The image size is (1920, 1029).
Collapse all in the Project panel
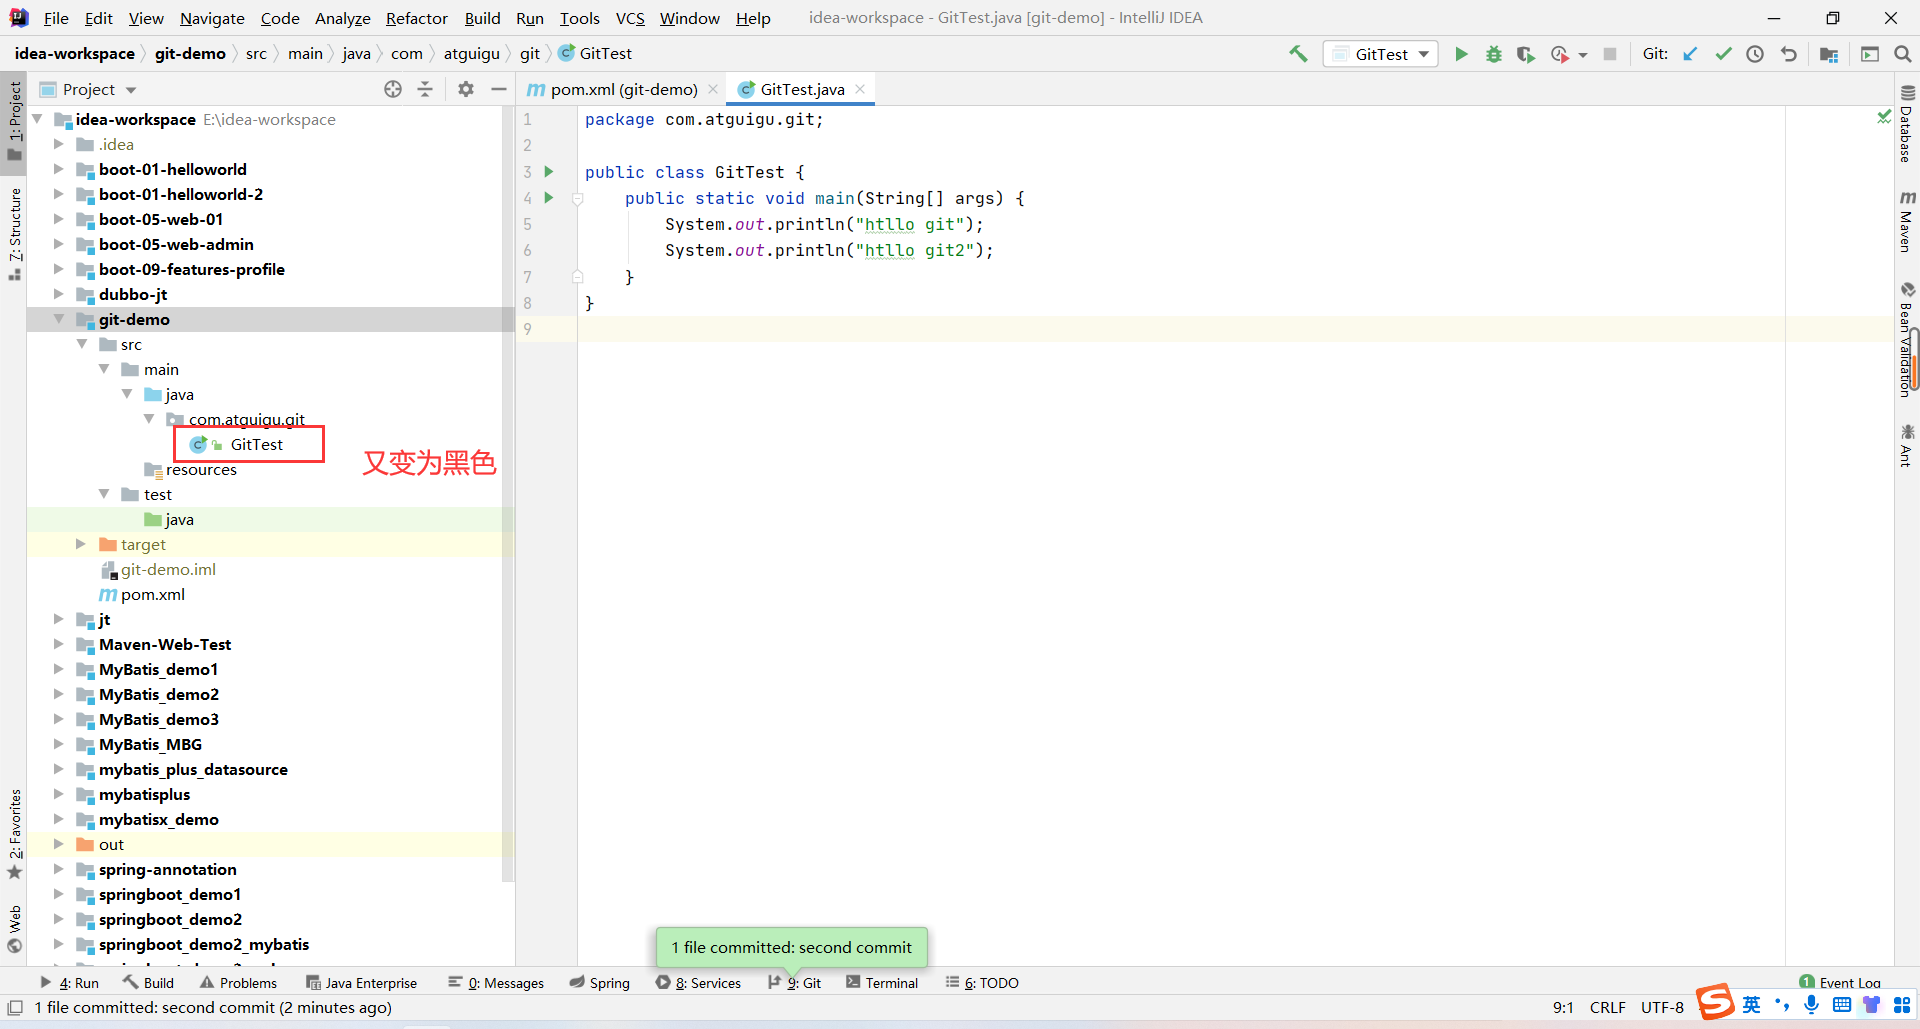[425, 89]
